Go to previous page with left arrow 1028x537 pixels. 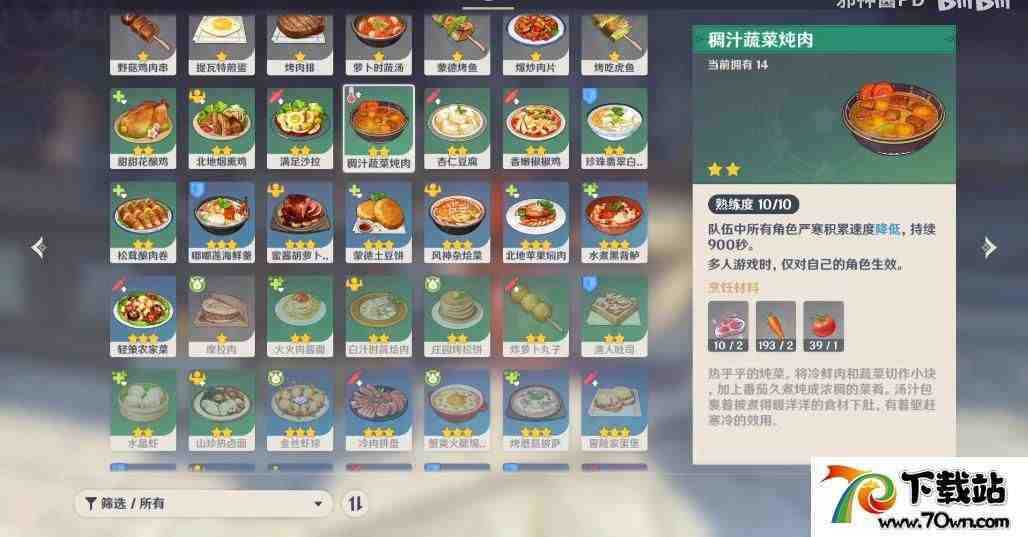(x=39, y=247)
